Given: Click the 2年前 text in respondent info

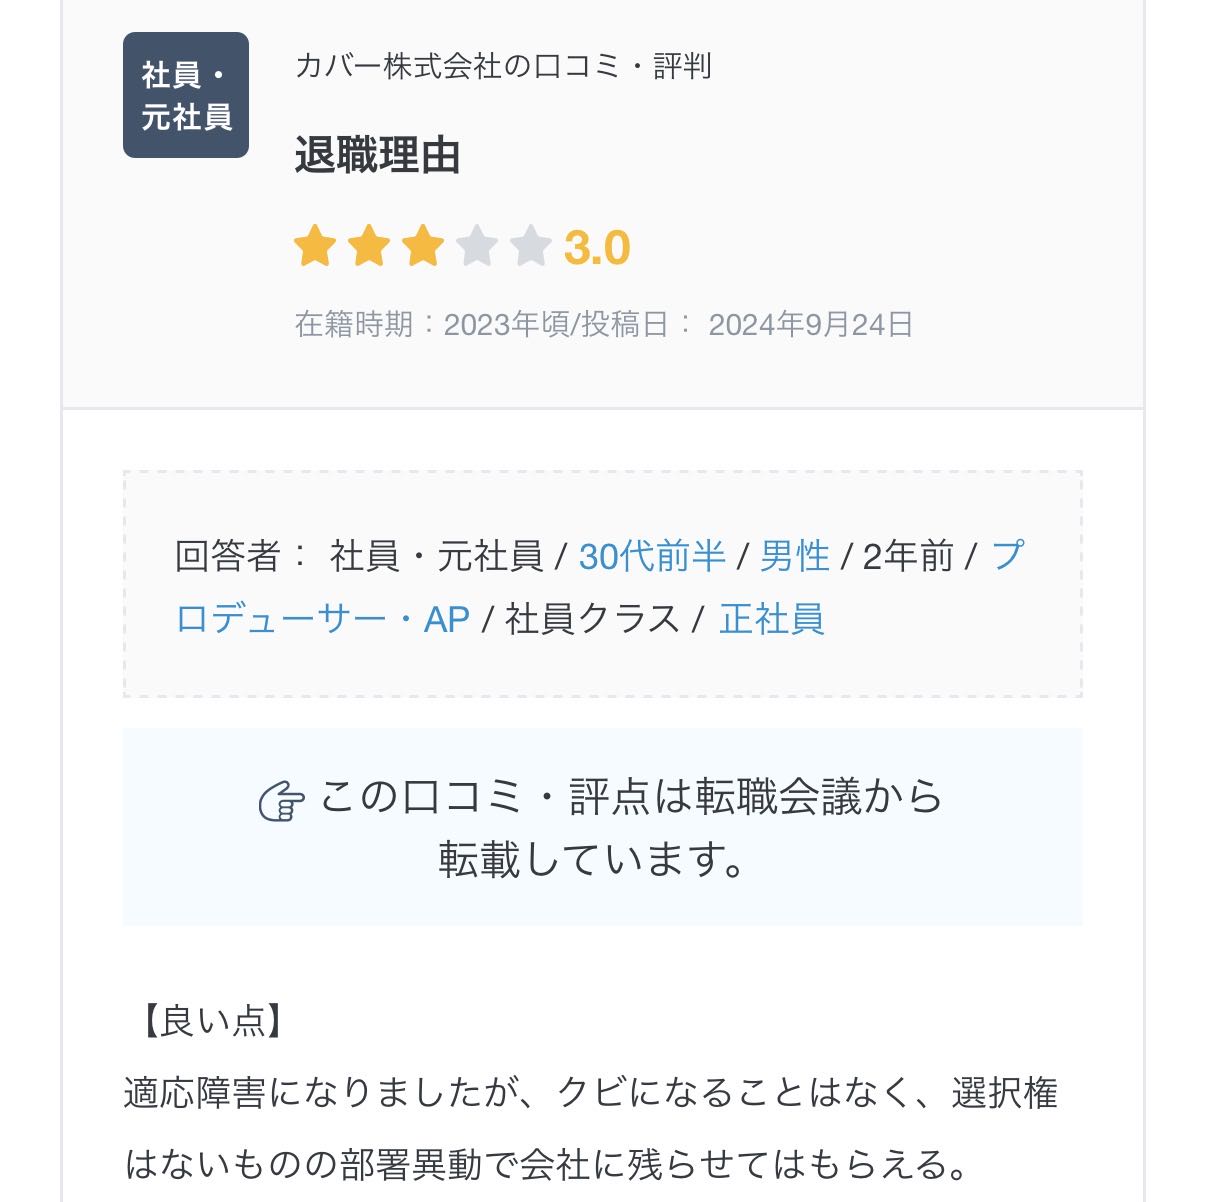Looking at the screenshot, I should [908, 556].
